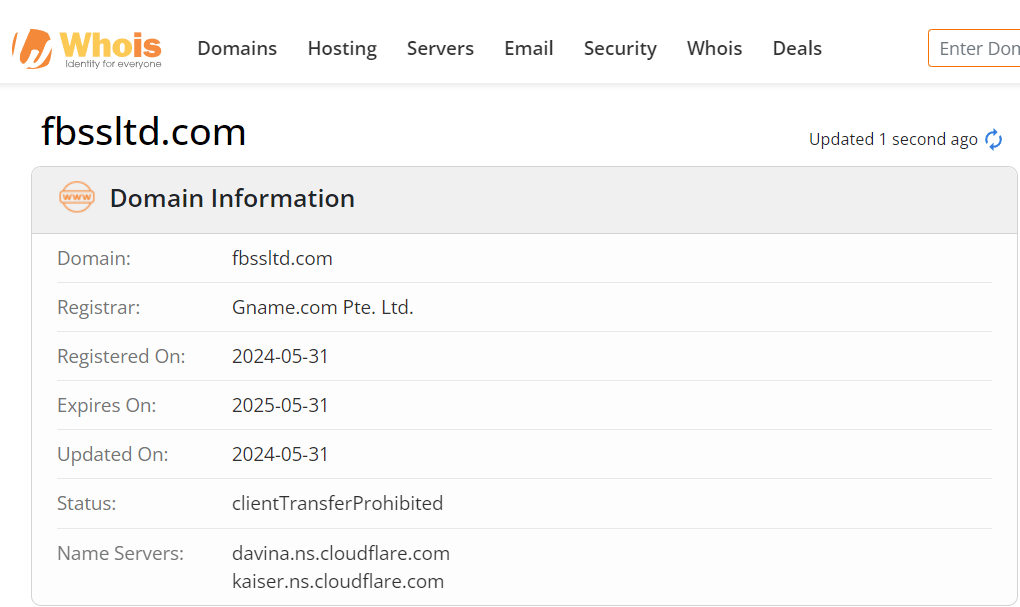The height and width of the screenshot is (607, 1020).
Task: Open the Whois menu item
Action: pos(714,48)
